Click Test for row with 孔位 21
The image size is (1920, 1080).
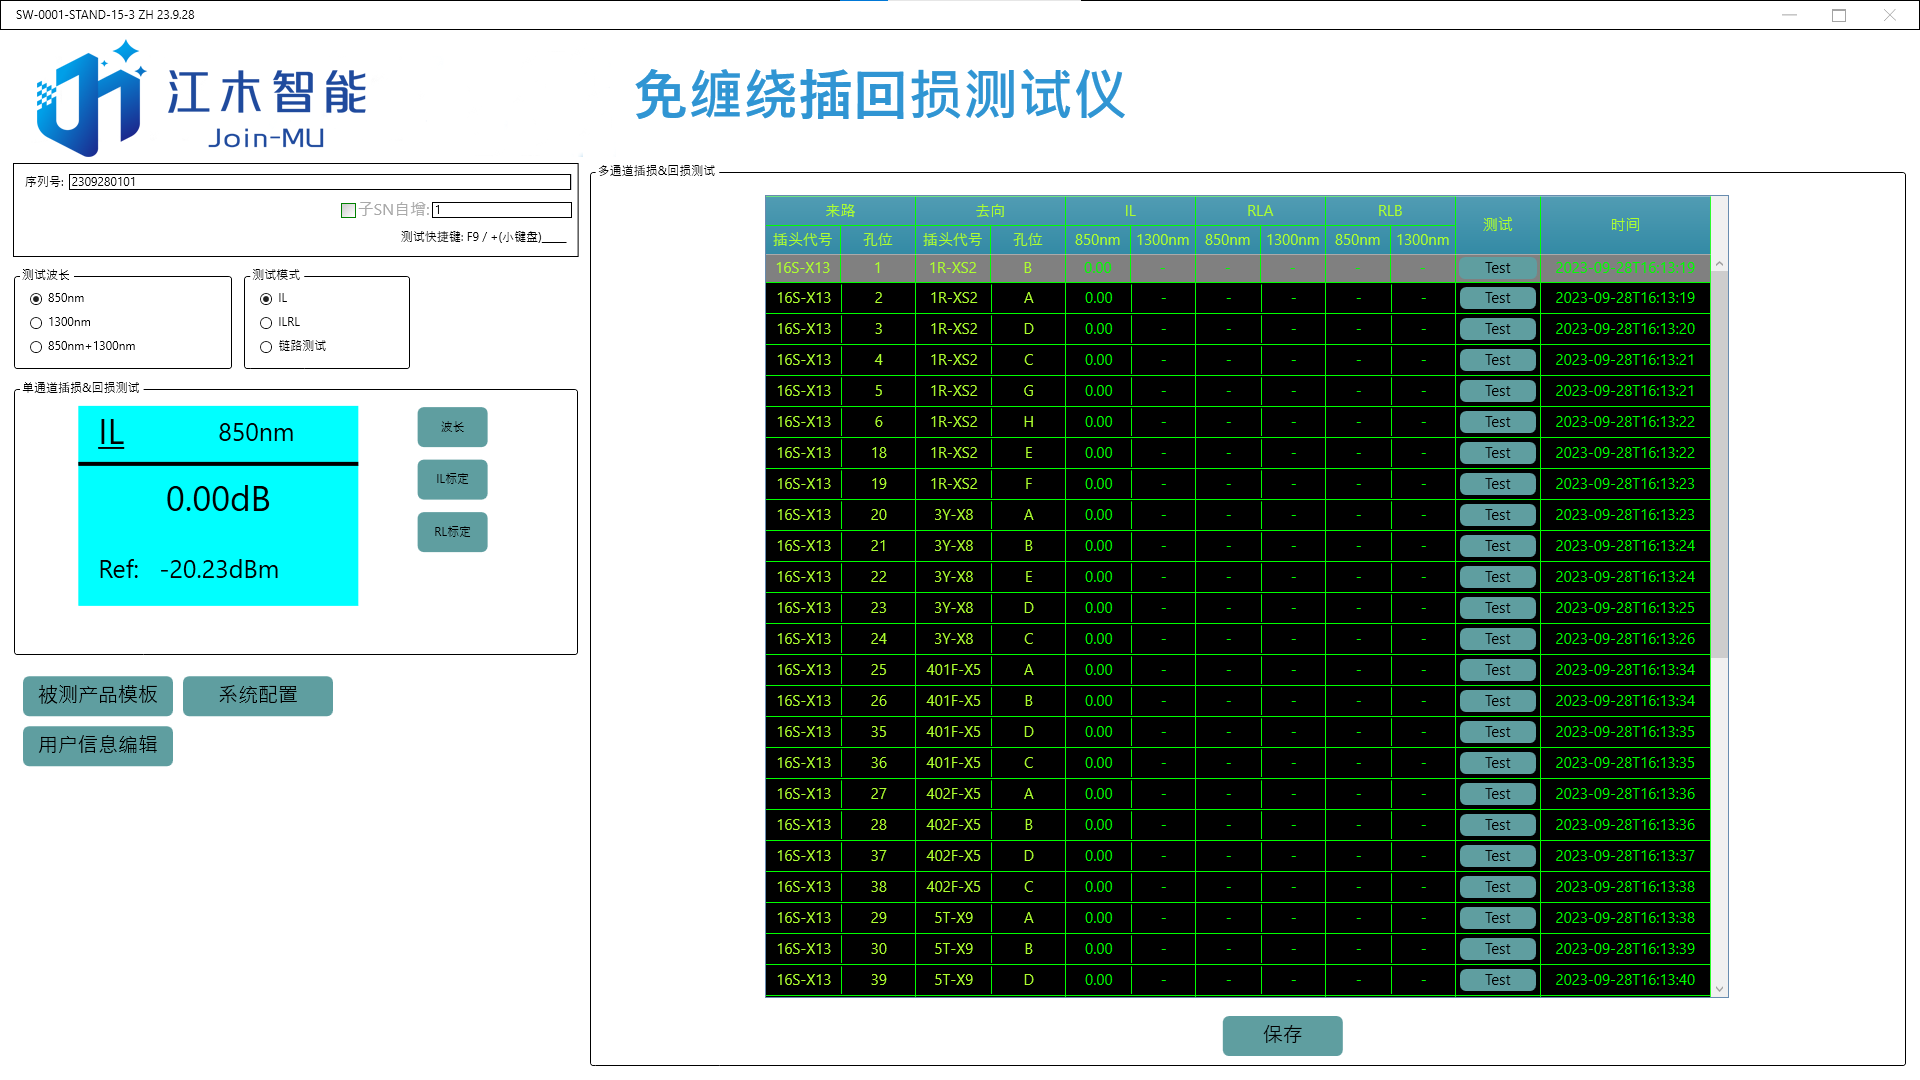1497,546
